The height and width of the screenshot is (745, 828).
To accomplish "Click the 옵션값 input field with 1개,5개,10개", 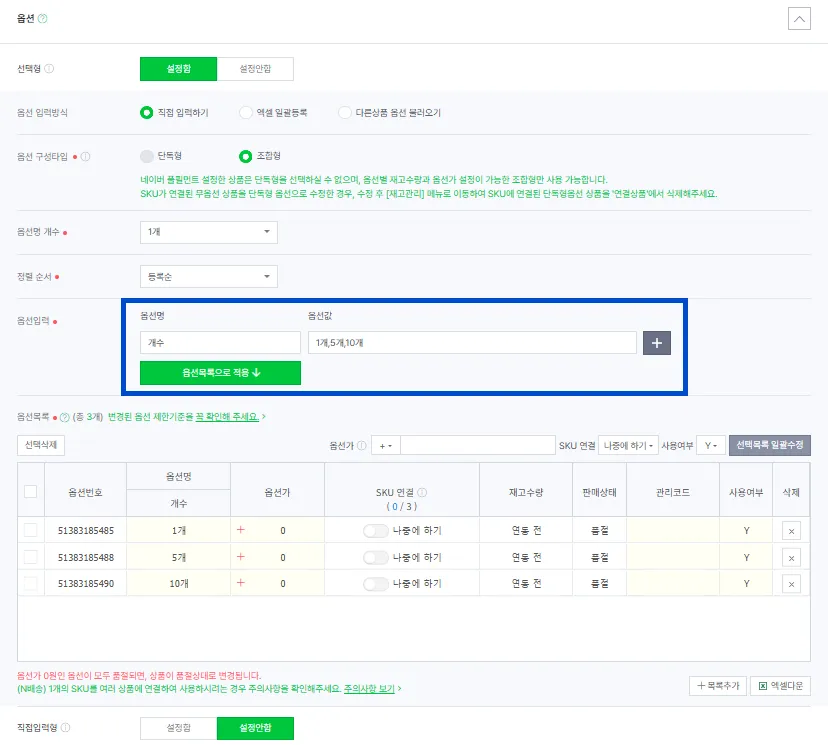I will tap(472, 343).
